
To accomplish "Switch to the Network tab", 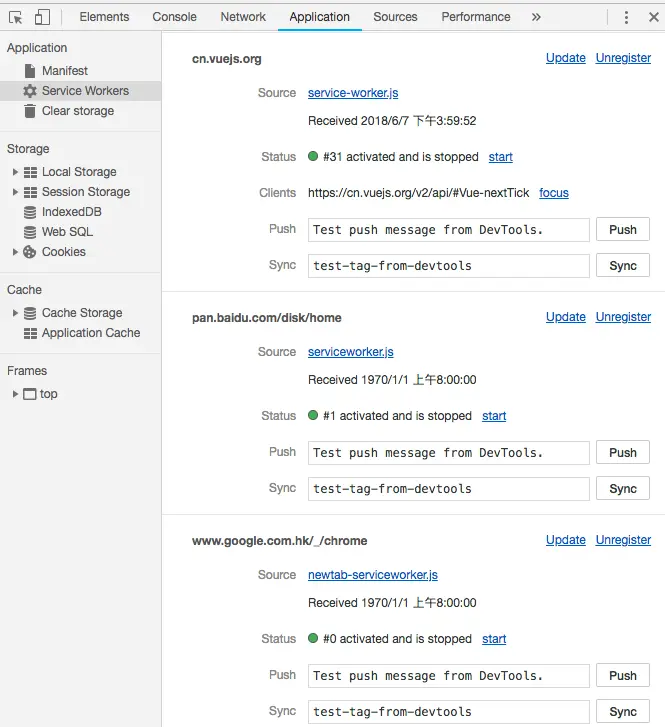I will (x=243, y=17).
